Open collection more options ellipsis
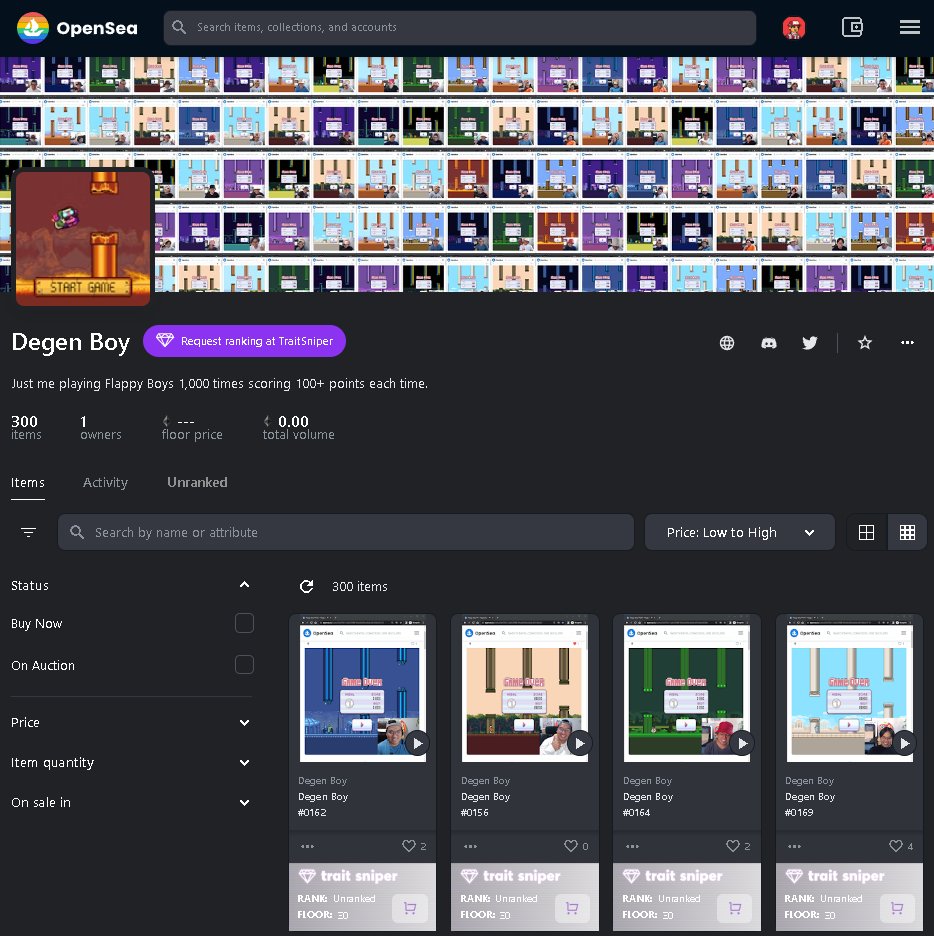934x936 pixels. pos(907,343)
